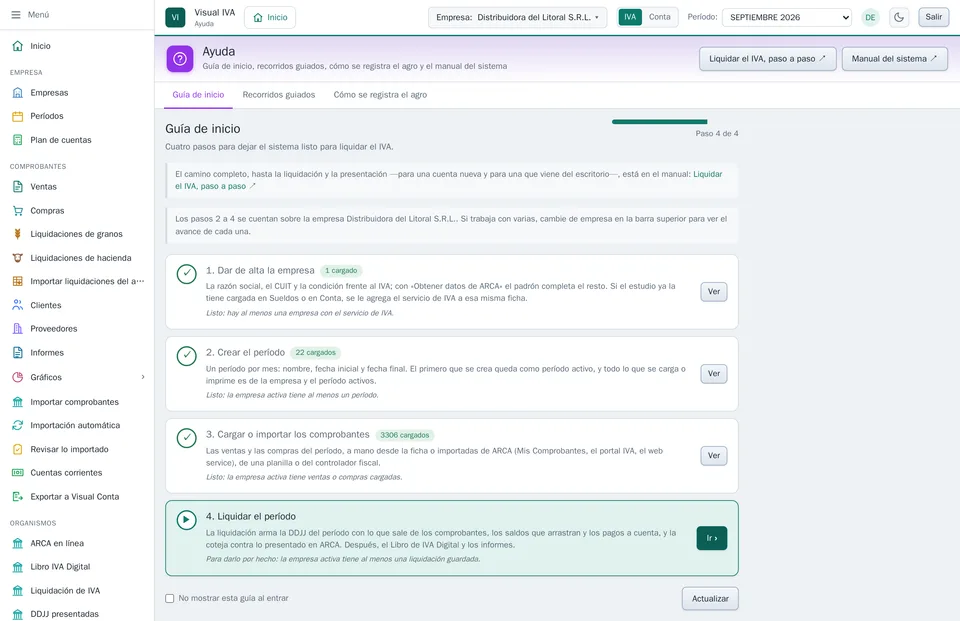Click the VI Visual IVA logo

[x=175, y=17]
